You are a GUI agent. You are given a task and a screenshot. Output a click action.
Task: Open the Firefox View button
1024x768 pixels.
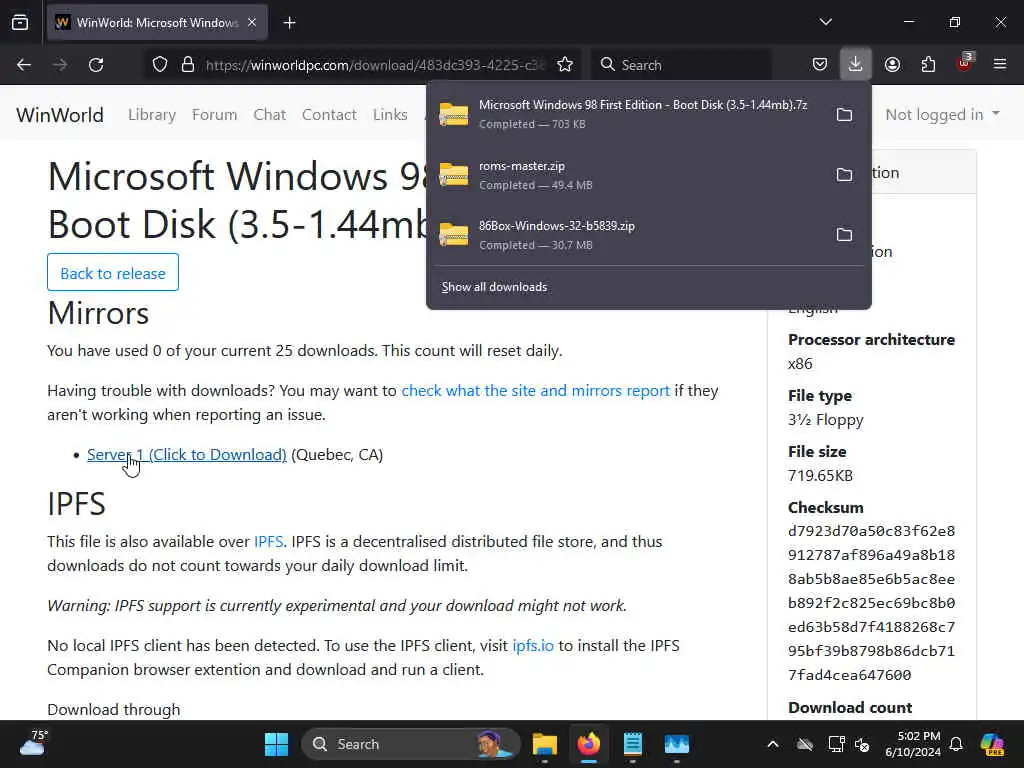coord(20,23)
